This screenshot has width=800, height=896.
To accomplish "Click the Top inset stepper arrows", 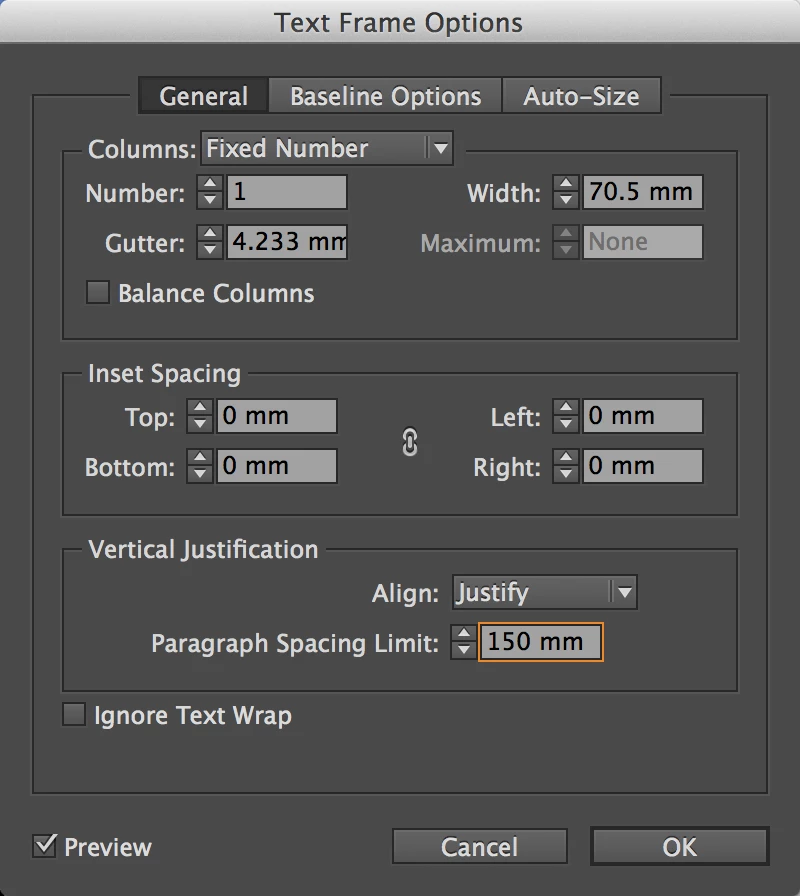I will pos(199,416).
